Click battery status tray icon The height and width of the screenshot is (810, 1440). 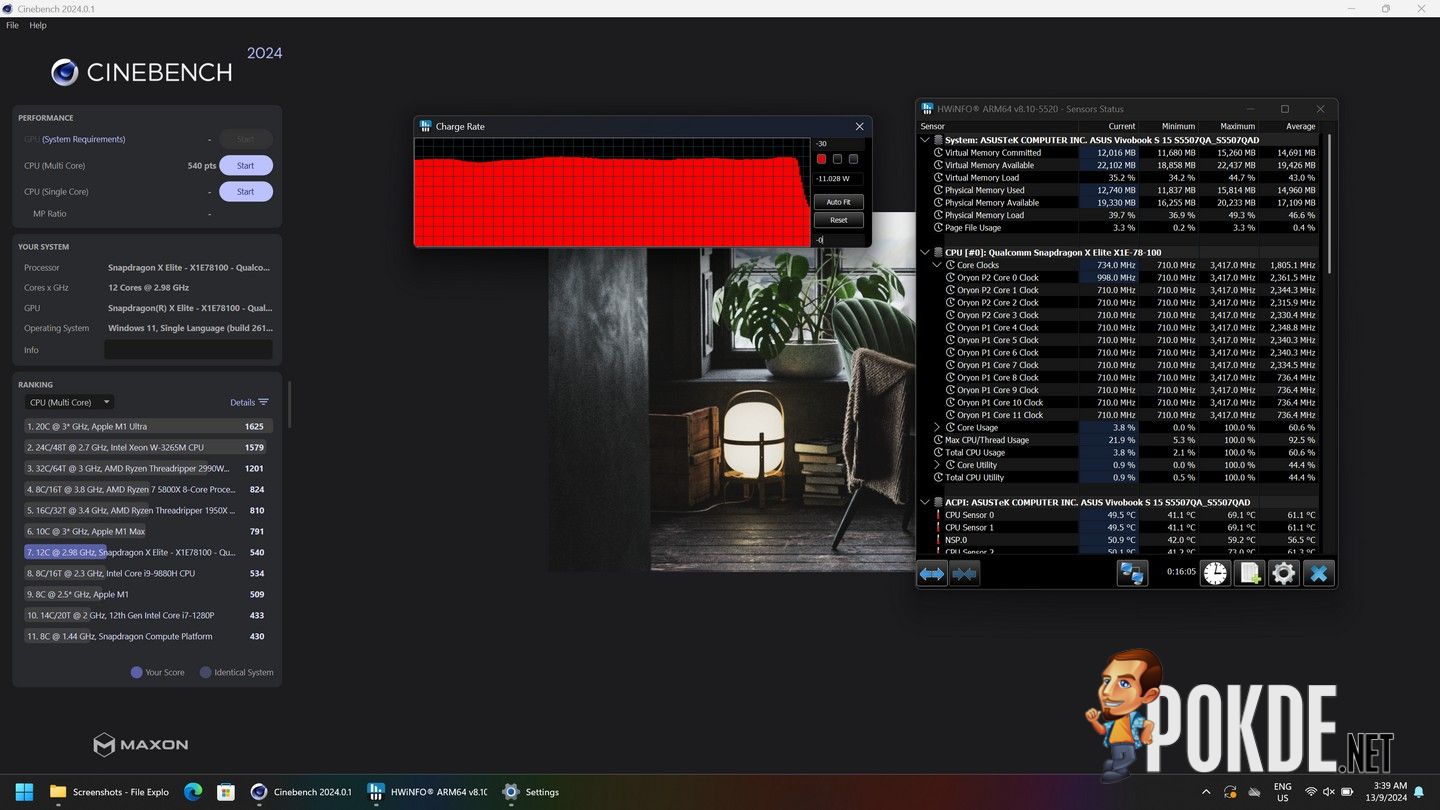pyautogui.click(x=1347, y=792)
